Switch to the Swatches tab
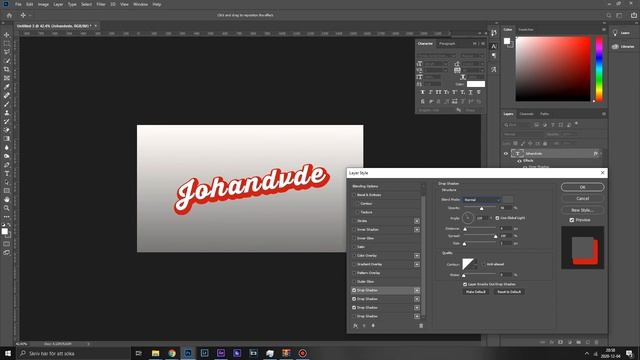Viewport: 640px width, 360px height. tap(526, 30)
